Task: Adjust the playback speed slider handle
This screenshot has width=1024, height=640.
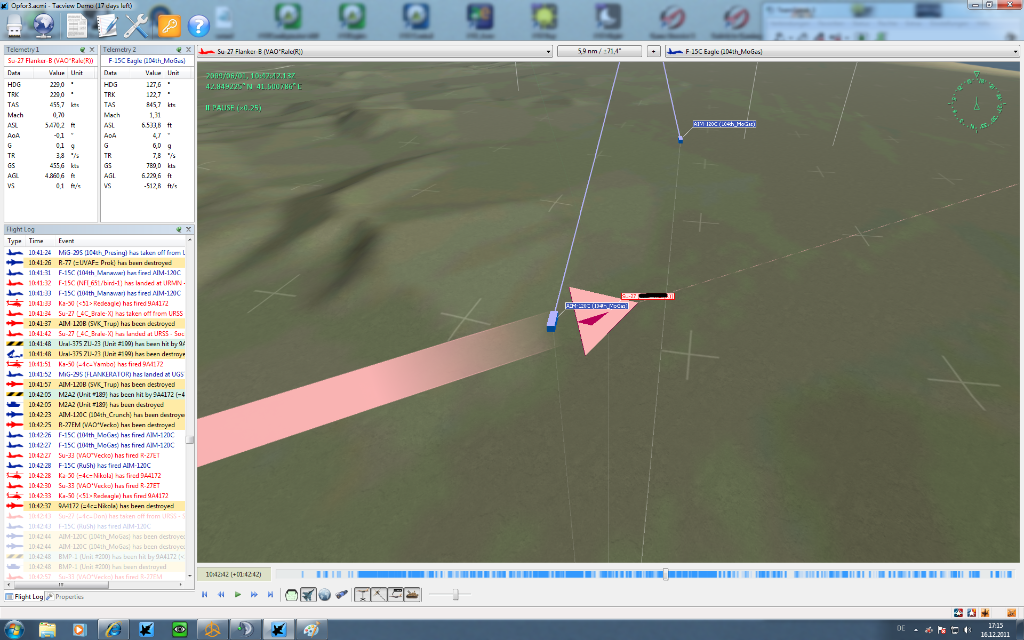Action: (x=457, y=594)
